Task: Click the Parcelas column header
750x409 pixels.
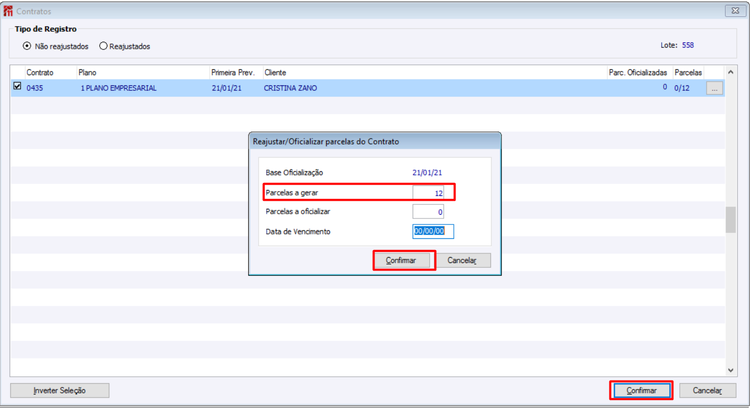Action: pyautogui.click(x=688, y=73)
